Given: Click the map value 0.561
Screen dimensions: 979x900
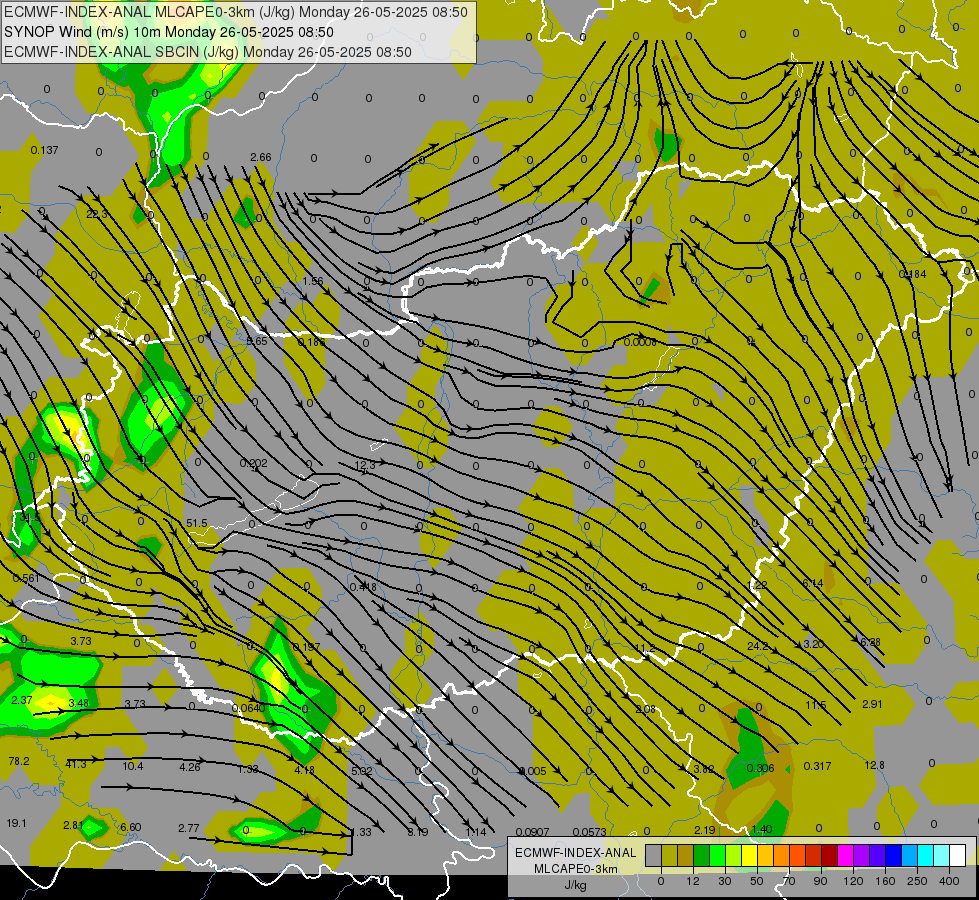Looking at the screenshot, I should [x=26, y=578].
